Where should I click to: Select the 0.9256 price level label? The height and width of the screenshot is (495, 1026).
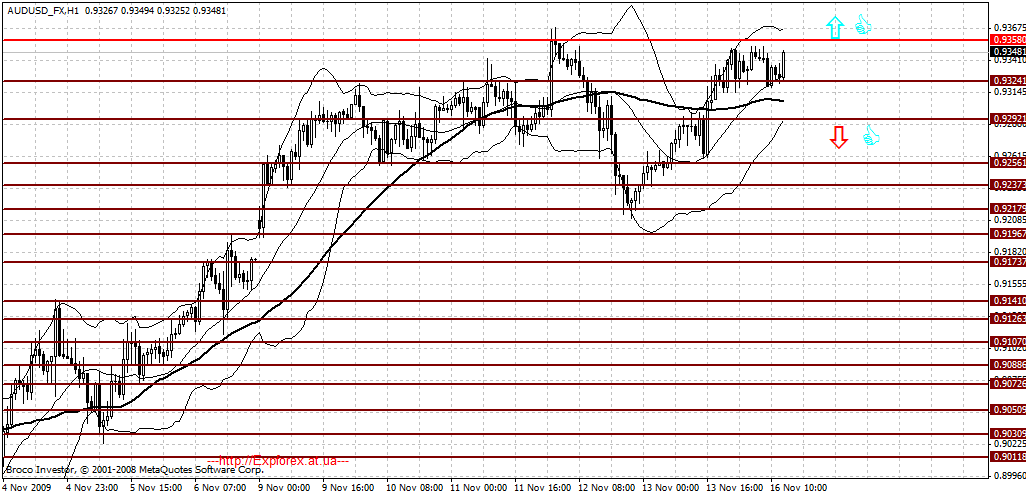click(x=1008, y=162)
